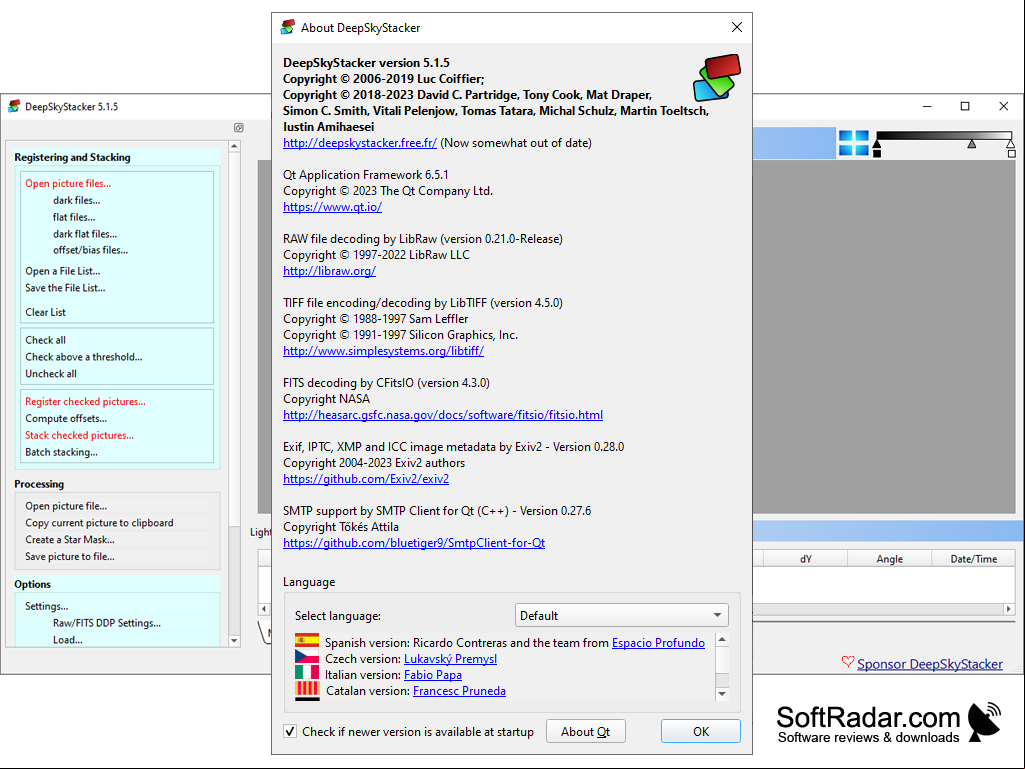Click flat files... in the sidebar

coord(74,217)
